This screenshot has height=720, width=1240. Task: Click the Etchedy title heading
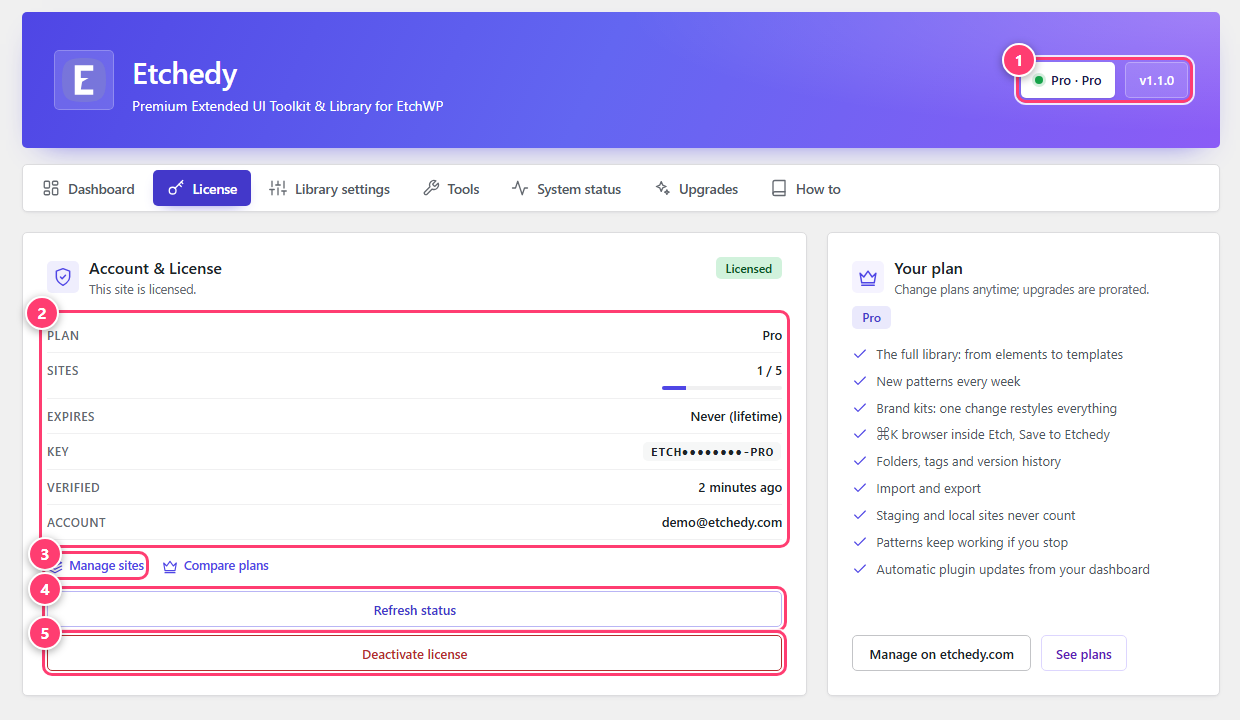[x=185, y=74]
